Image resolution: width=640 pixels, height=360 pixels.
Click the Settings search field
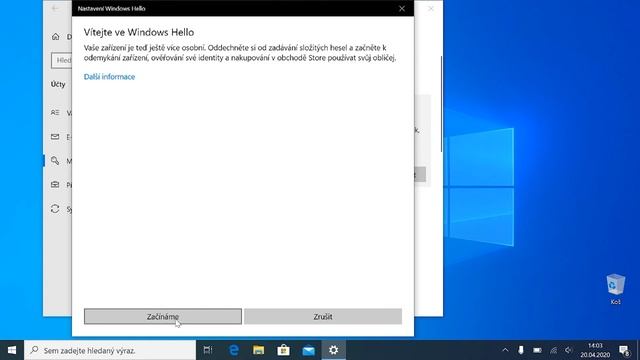62,60
